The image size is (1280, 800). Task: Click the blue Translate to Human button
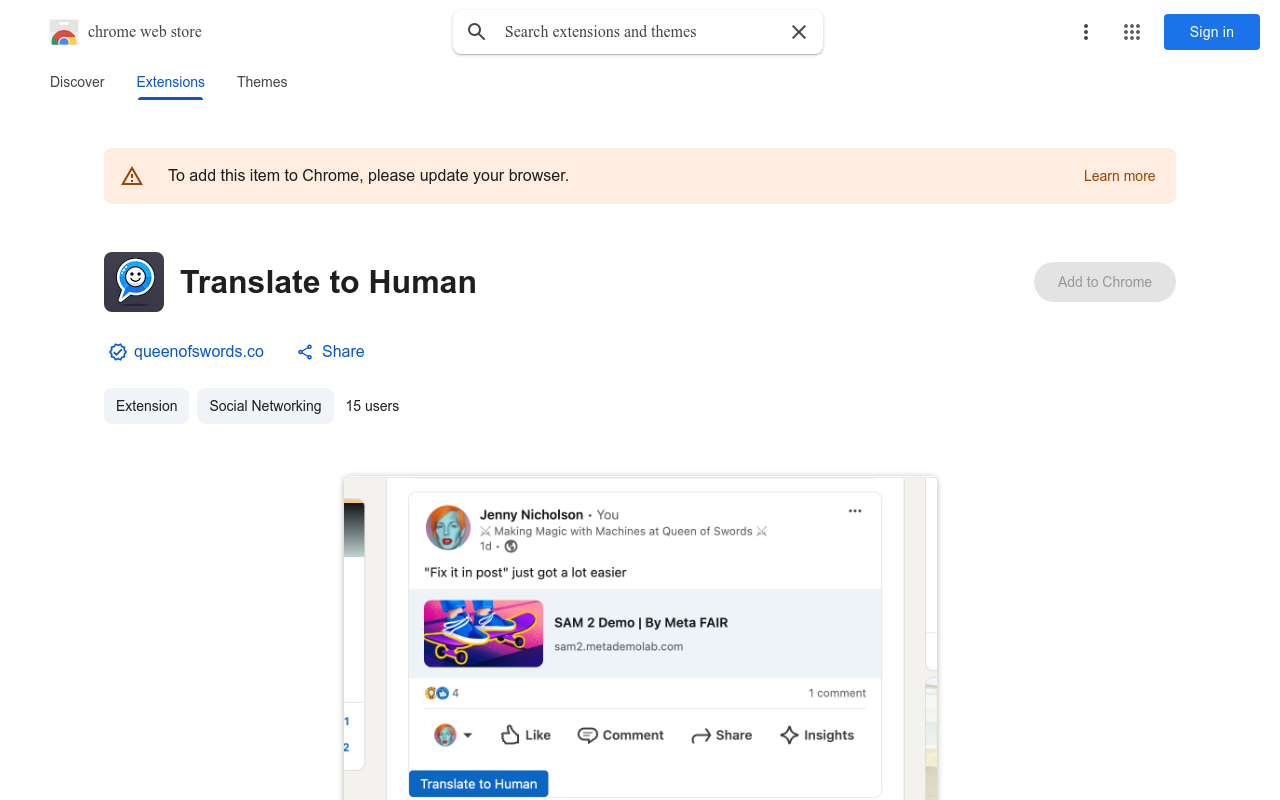(x=479, y=784)
